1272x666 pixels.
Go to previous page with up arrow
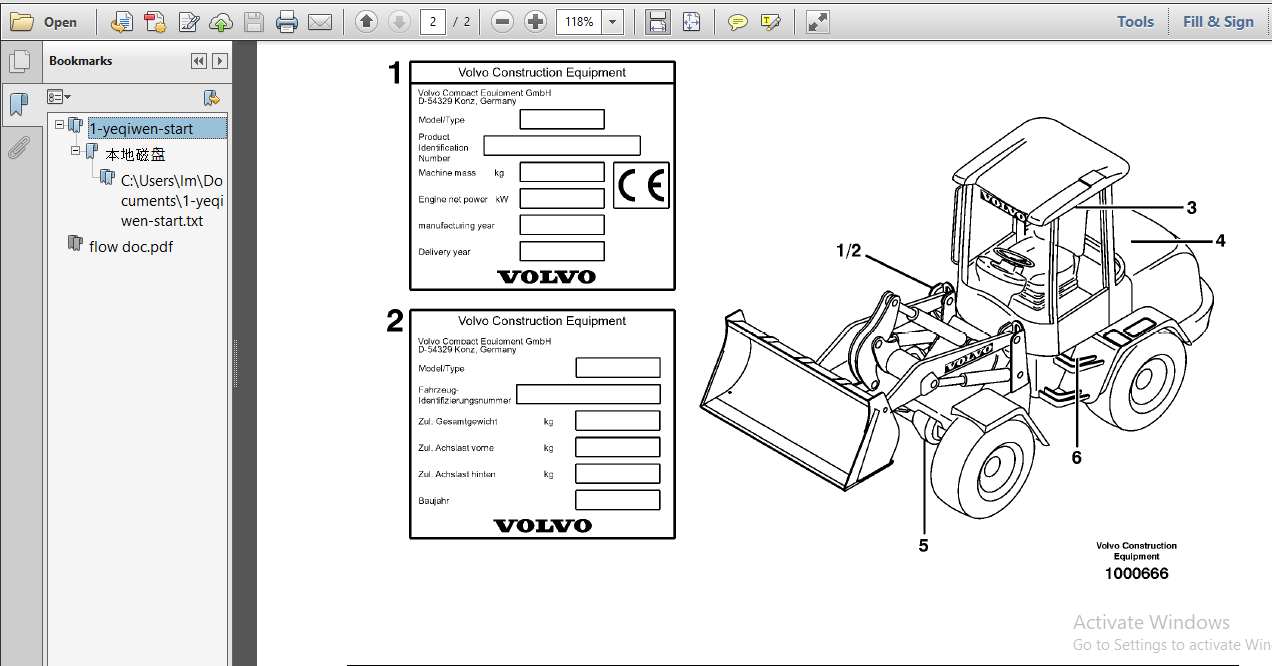pos(366,22)
